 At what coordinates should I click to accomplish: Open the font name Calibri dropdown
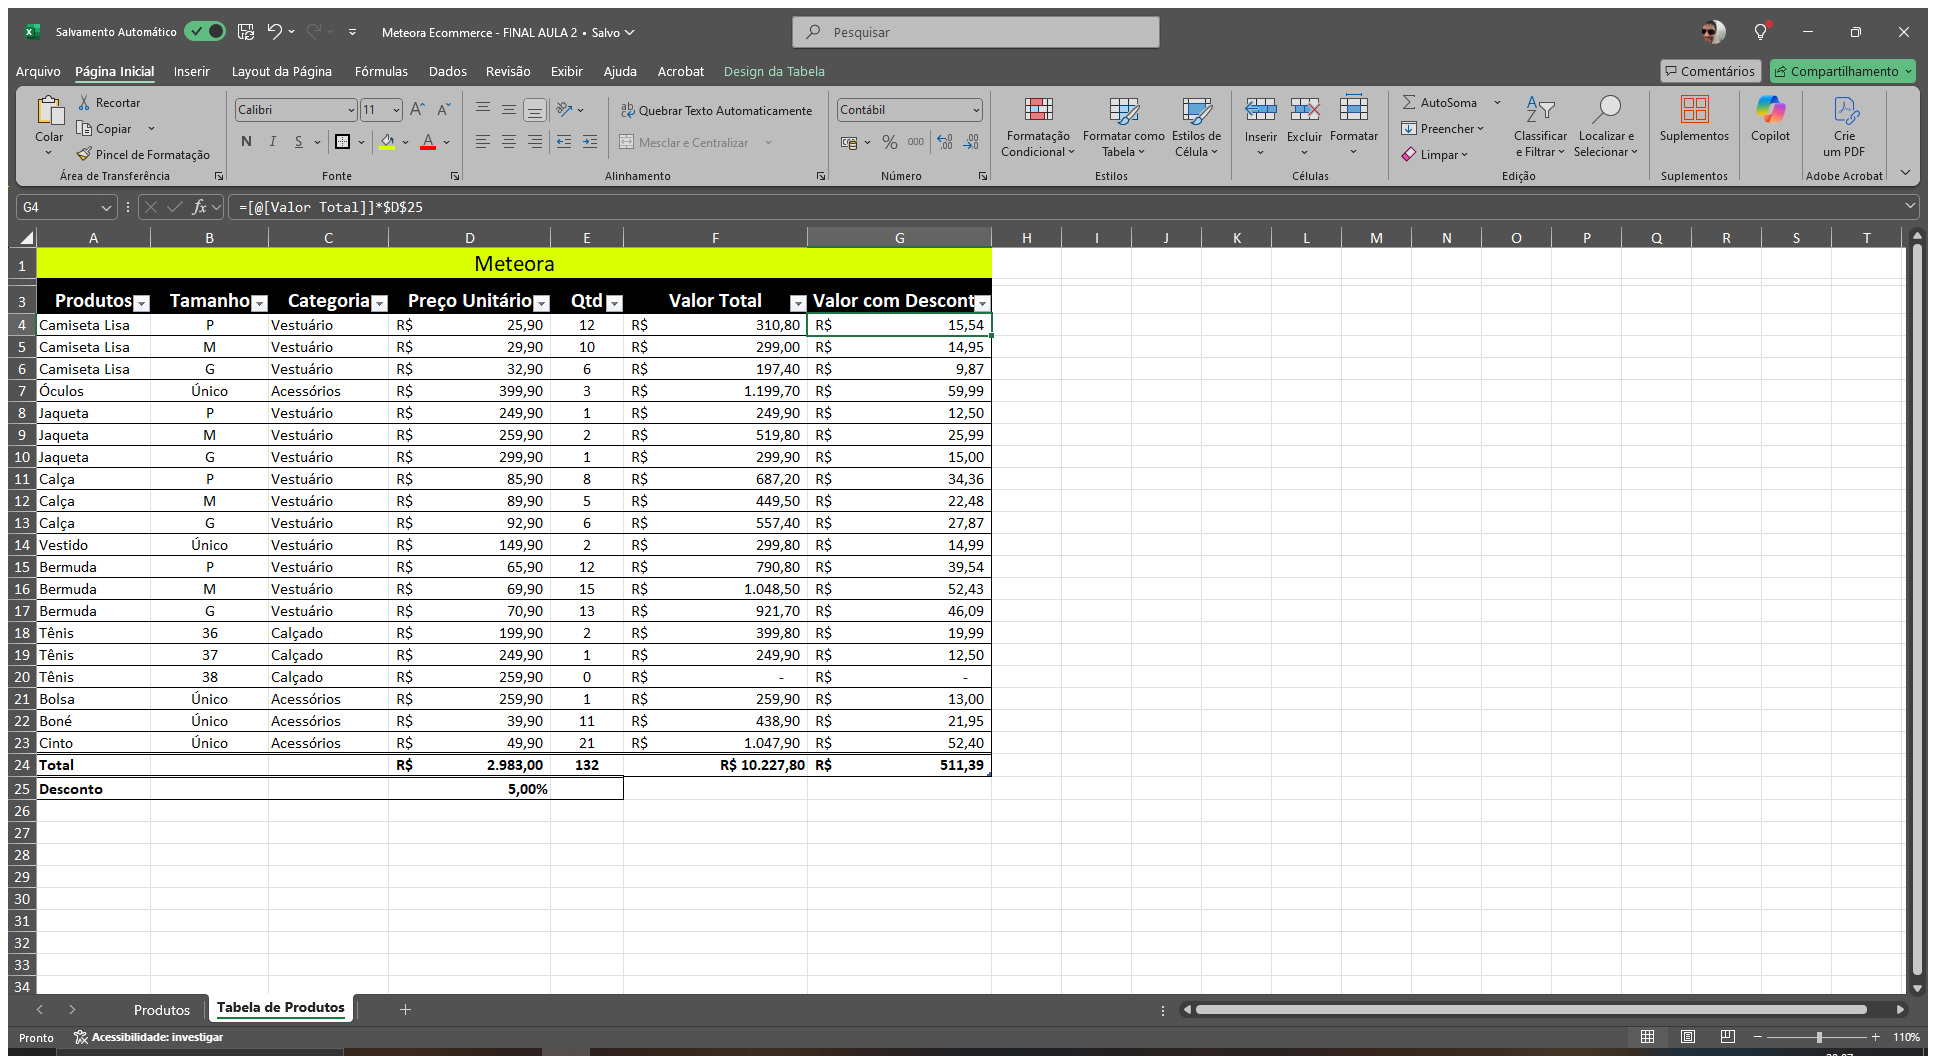pos(351,110)
